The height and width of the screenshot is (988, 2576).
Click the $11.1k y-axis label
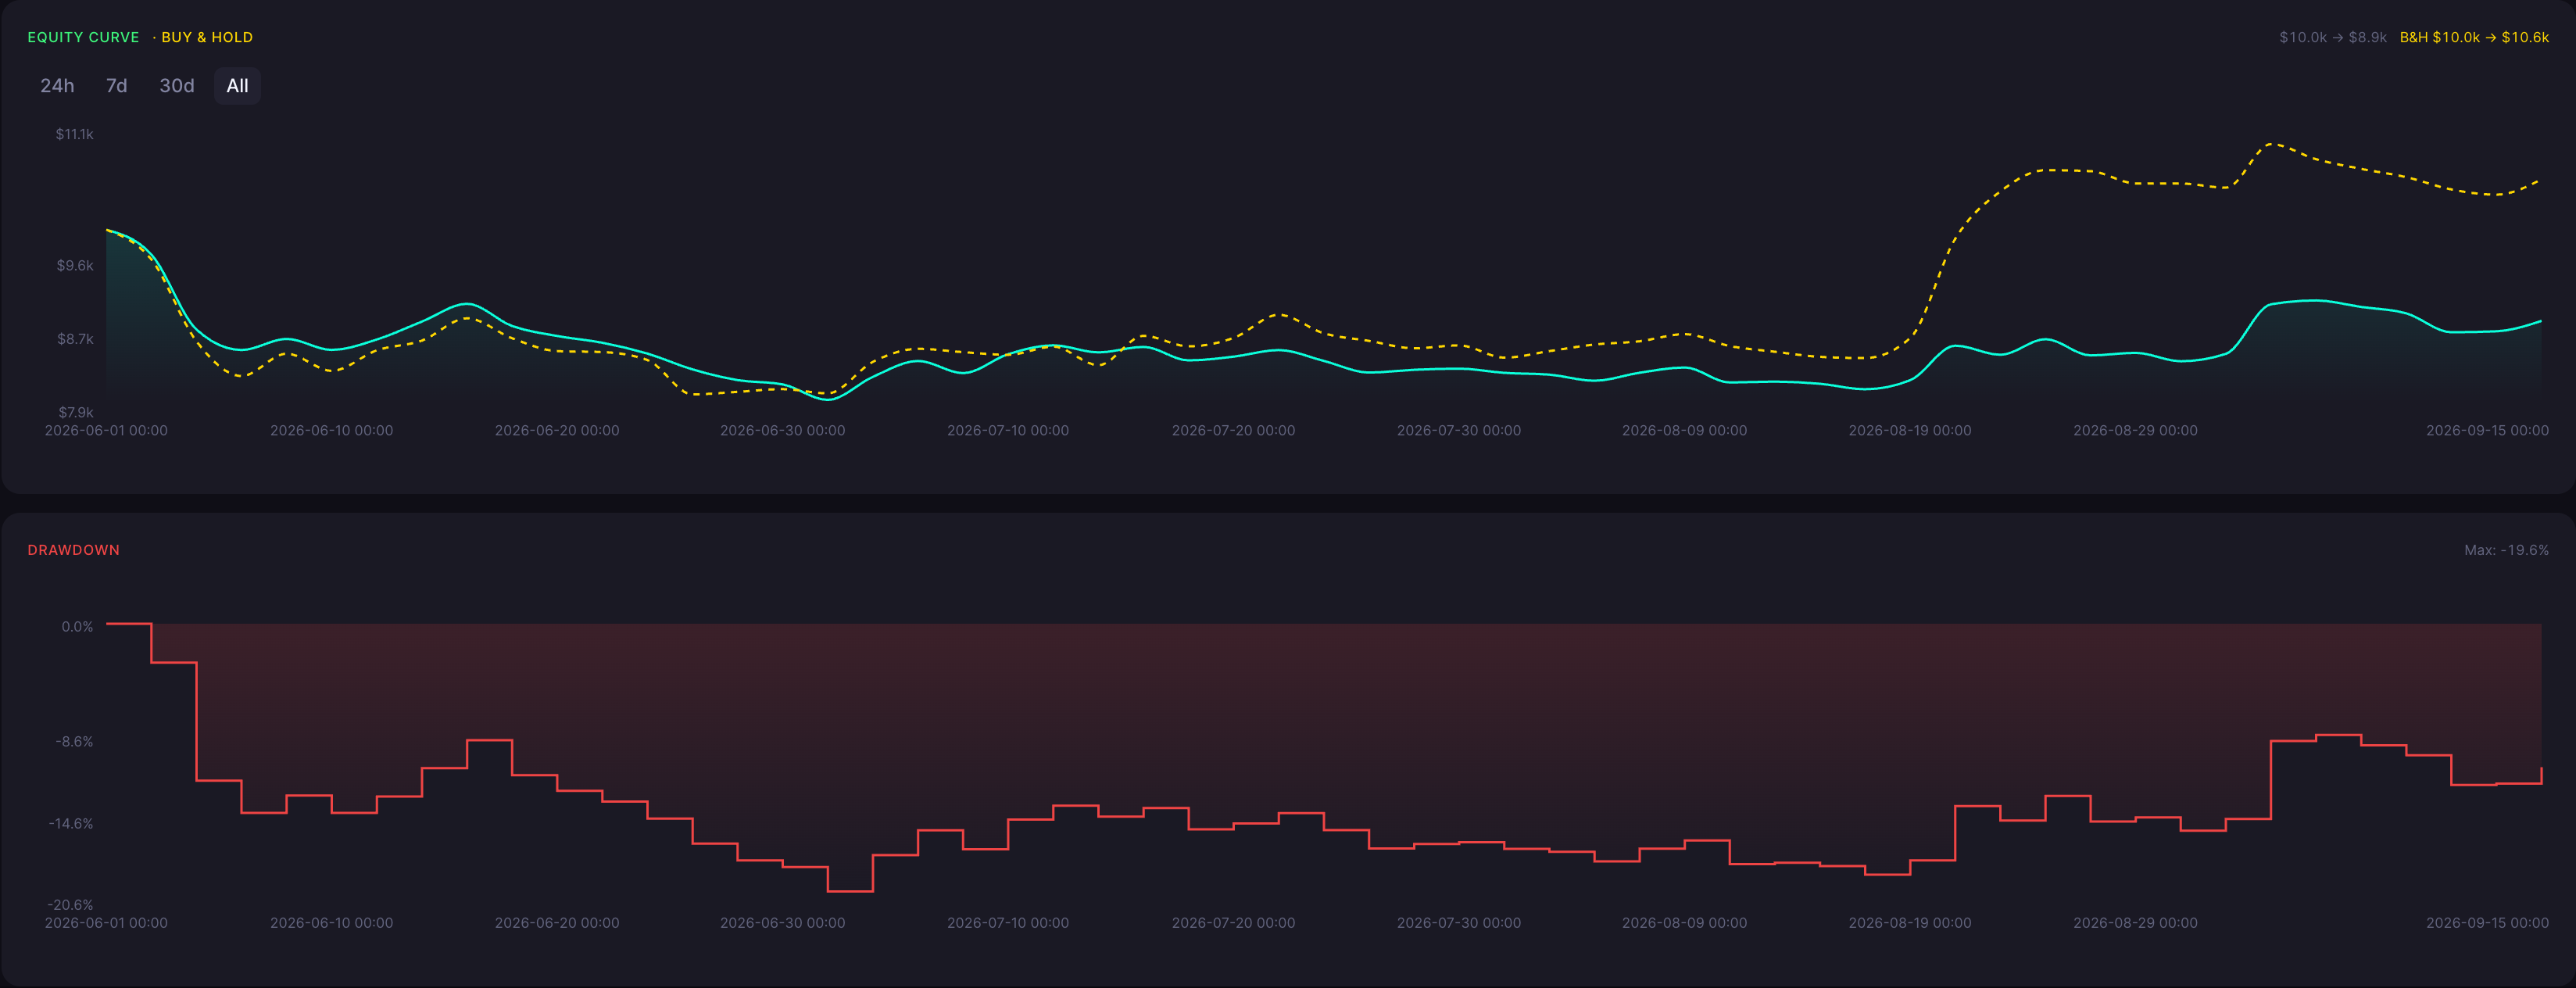click(x=75, y=134)
